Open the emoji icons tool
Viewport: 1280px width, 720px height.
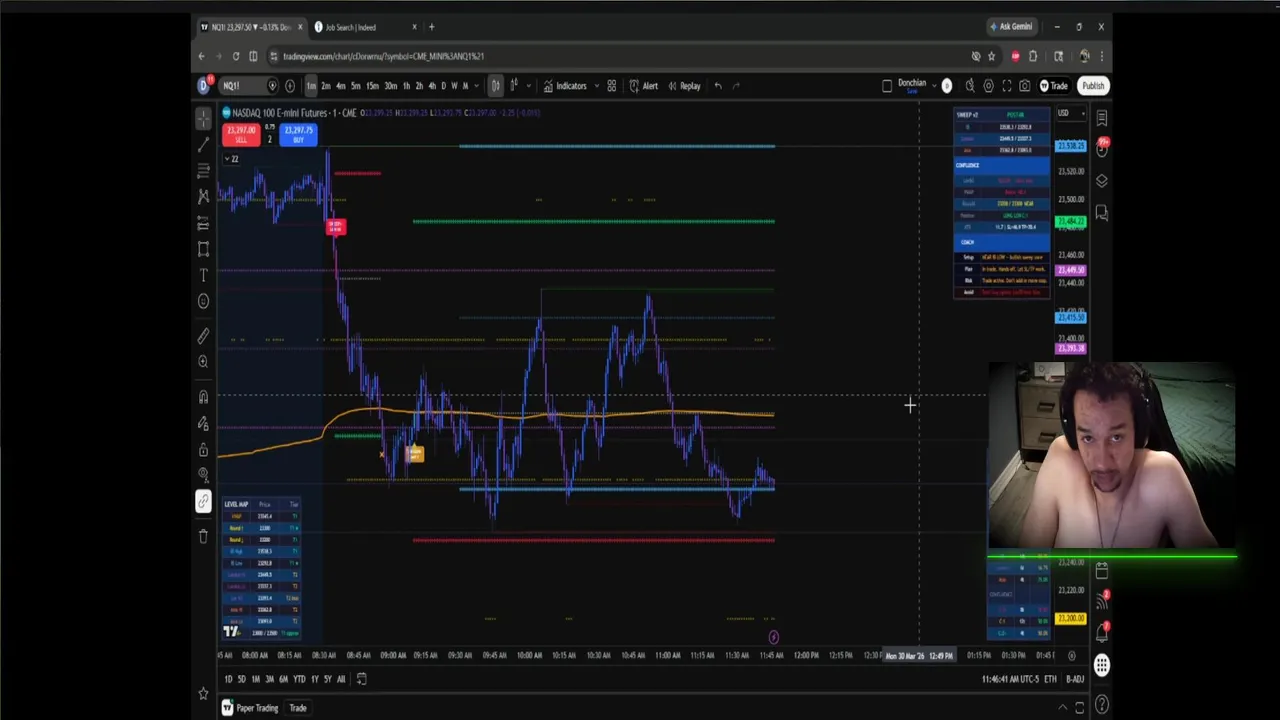[x=203, y=301]
